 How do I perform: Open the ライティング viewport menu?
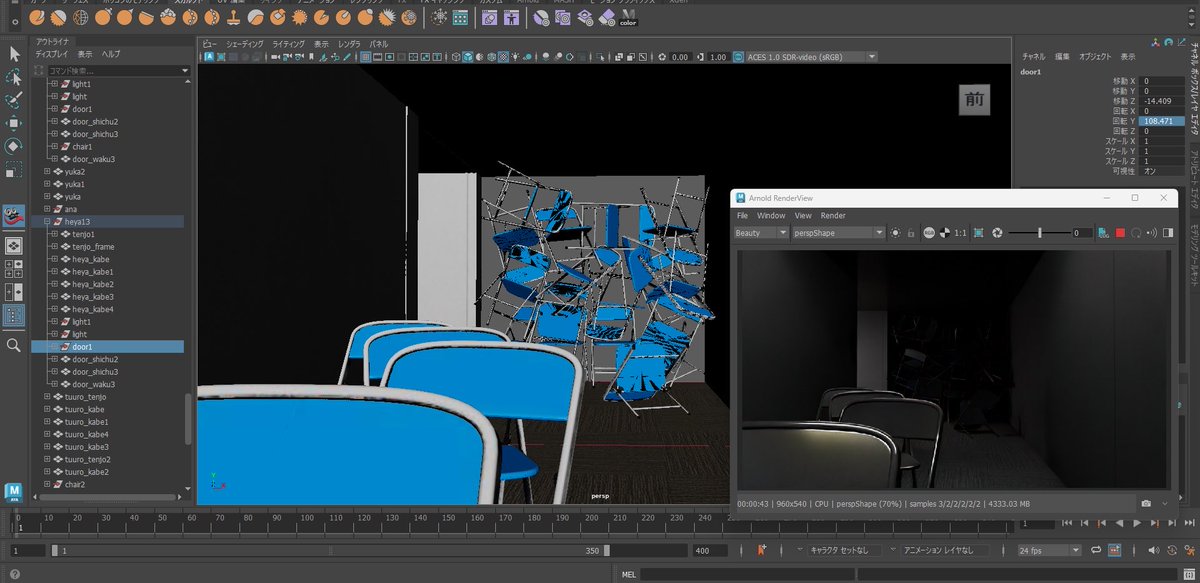click(x=289, y=44)
